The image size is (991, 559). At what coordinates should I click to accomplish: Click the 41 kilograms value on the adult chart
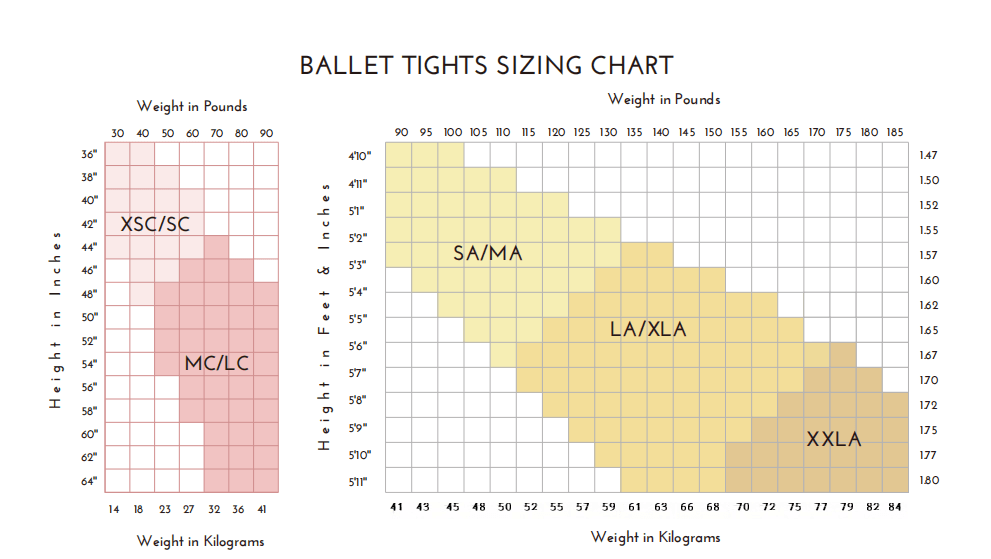point(396,507)
